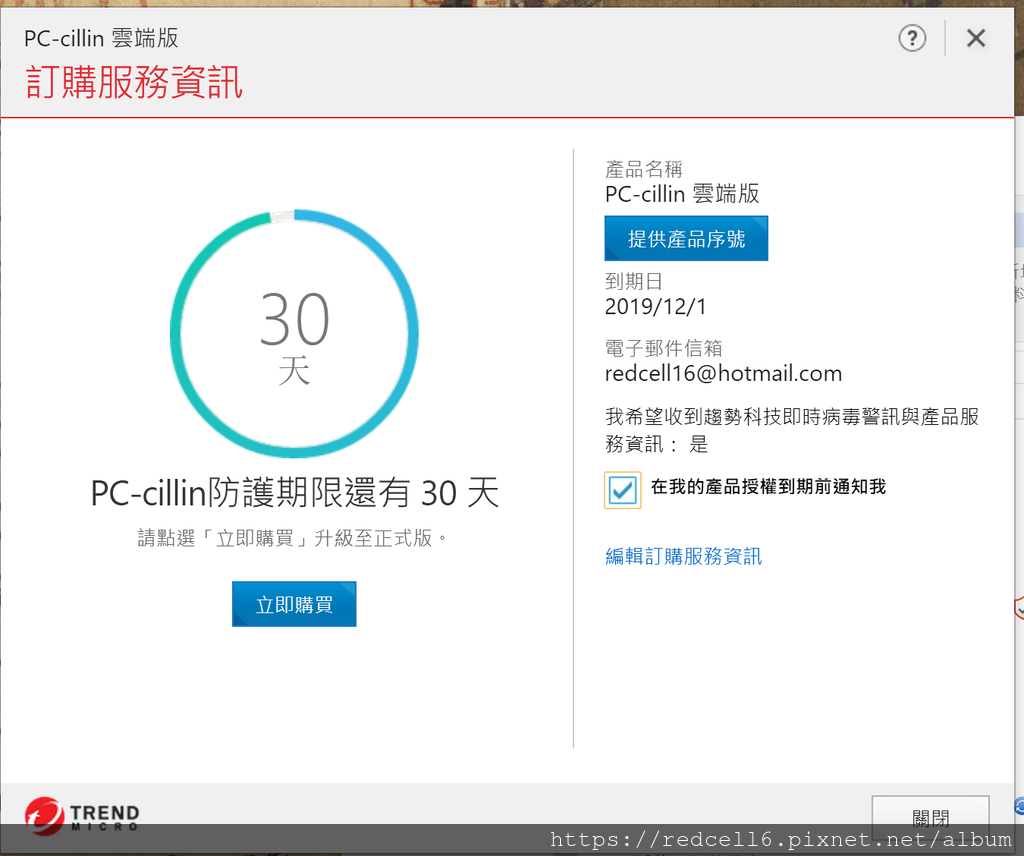The image size is (1024, 856).
Task: Close the PC-cillin subscription window
Action: (x=976, y=39)
